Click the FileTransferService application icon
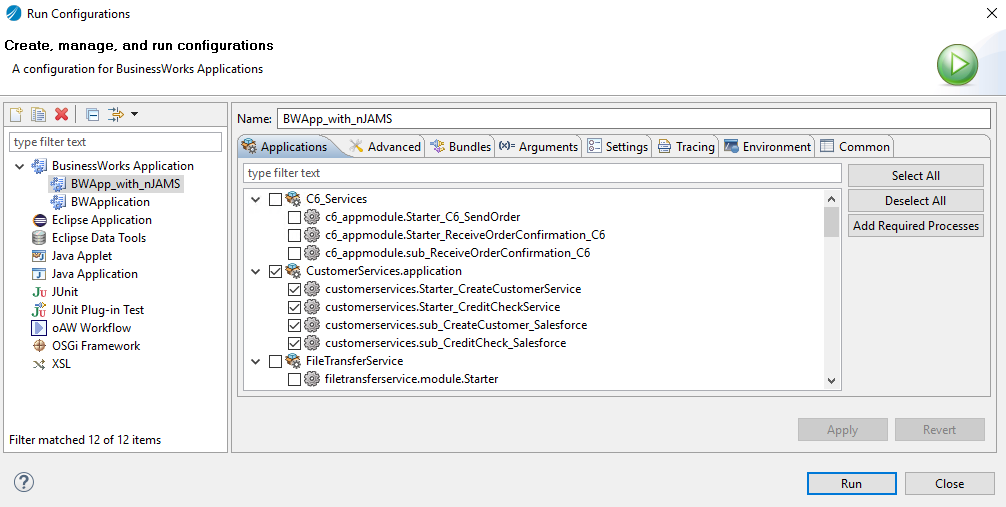1006x507 pixels. tap(294, 361)
